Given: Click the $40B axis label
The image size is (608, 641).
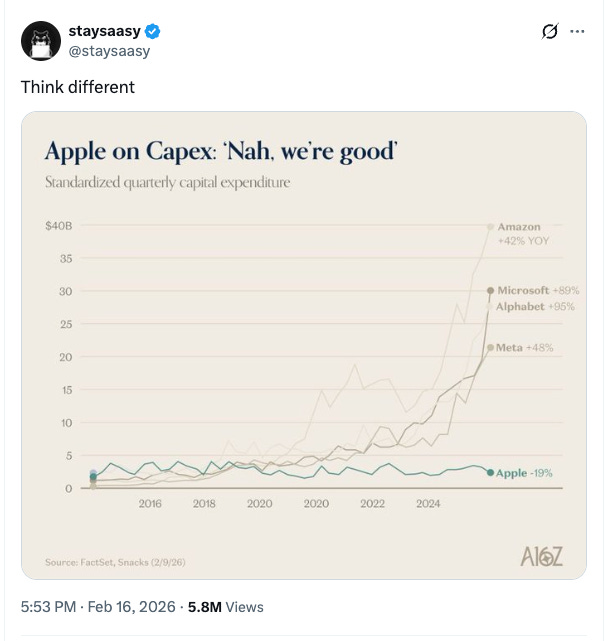Looking at the screenshot, I should click(x=59, y=227).
